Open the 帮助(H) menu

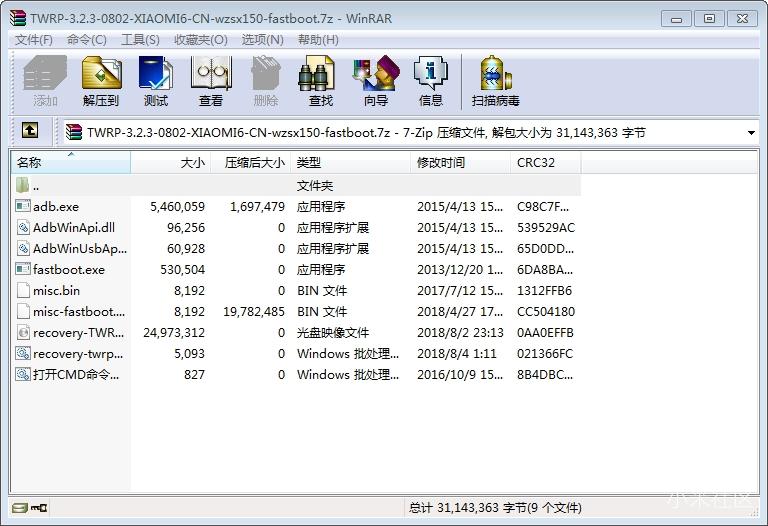[318, 40]
